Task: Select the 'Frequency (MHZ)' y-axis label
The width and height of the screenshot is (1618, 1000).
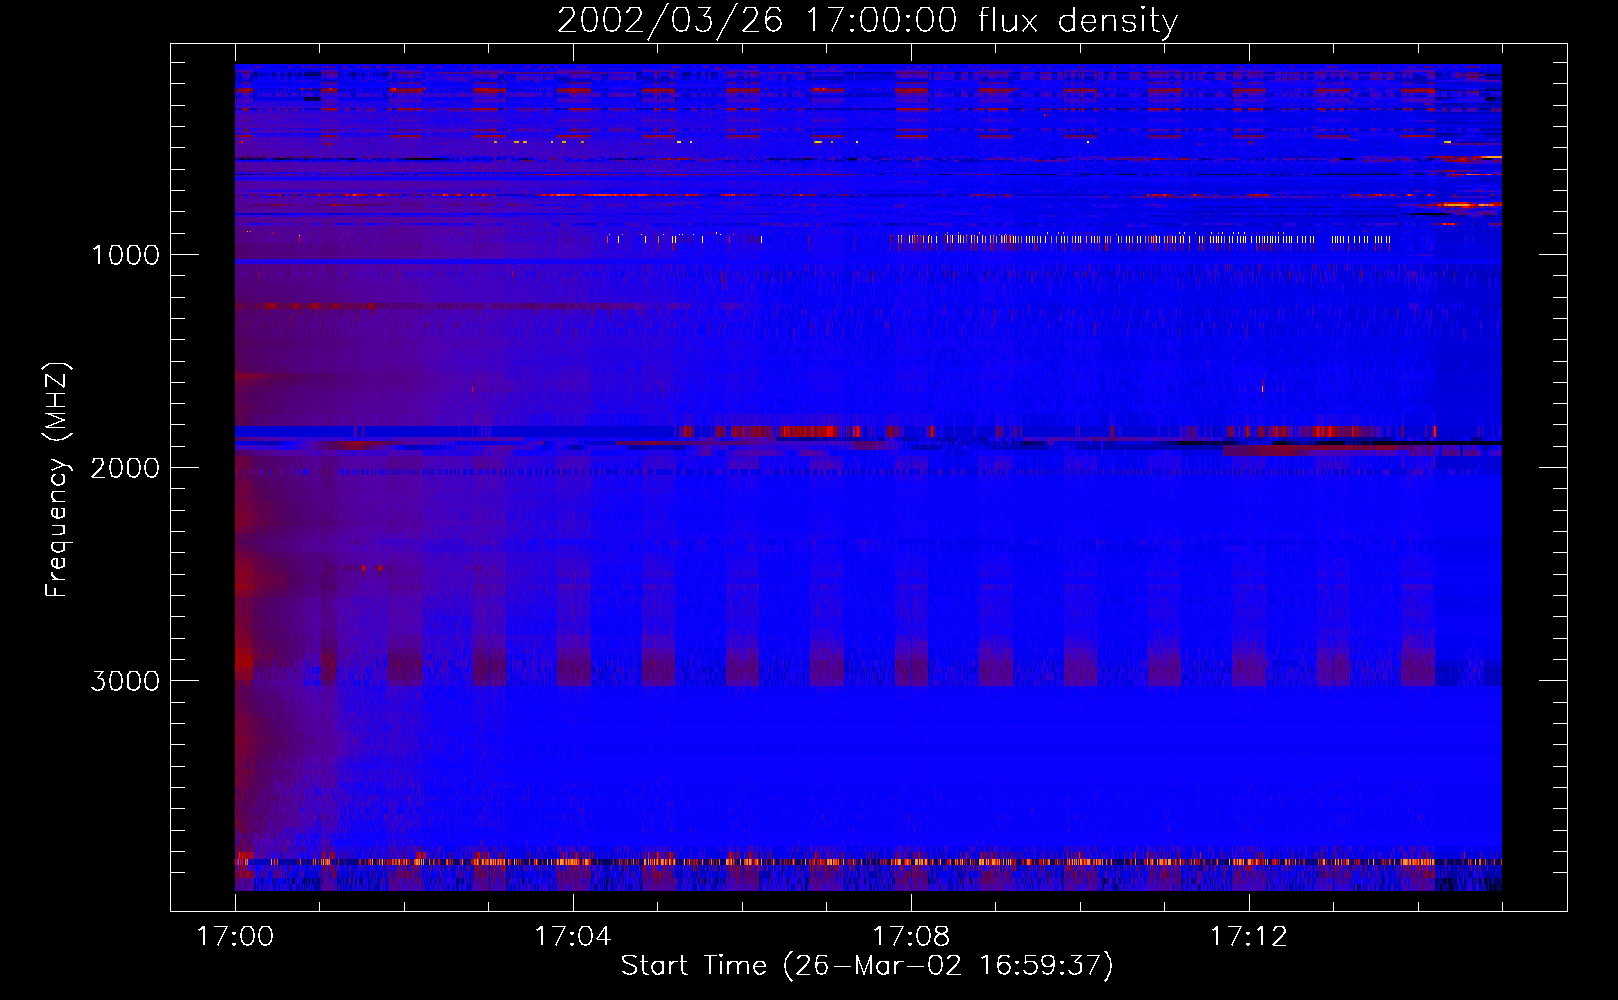Action: coord(57,480)
